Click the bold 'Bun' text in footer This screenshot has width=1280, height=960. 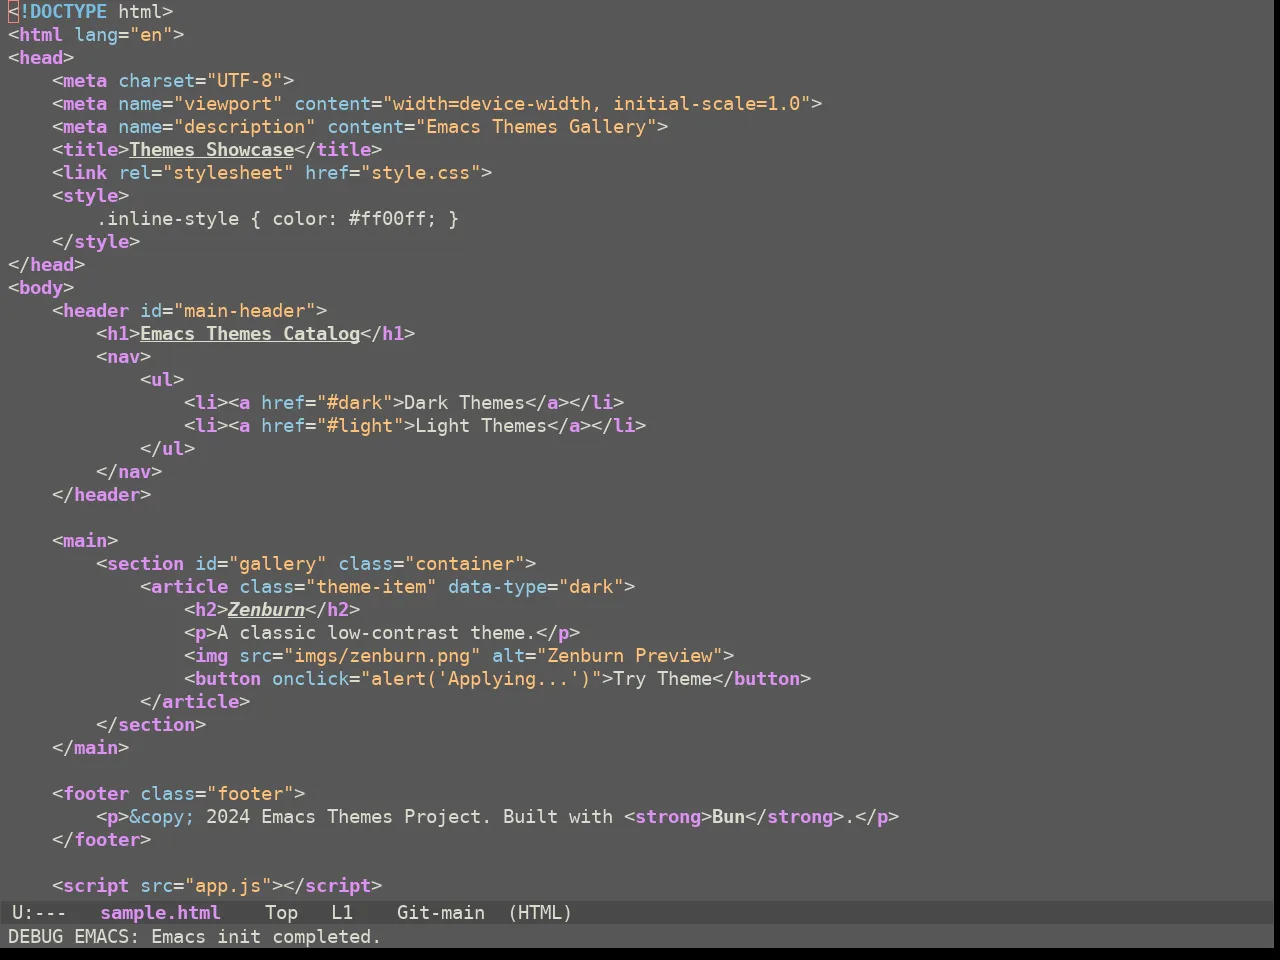[729, 817]
